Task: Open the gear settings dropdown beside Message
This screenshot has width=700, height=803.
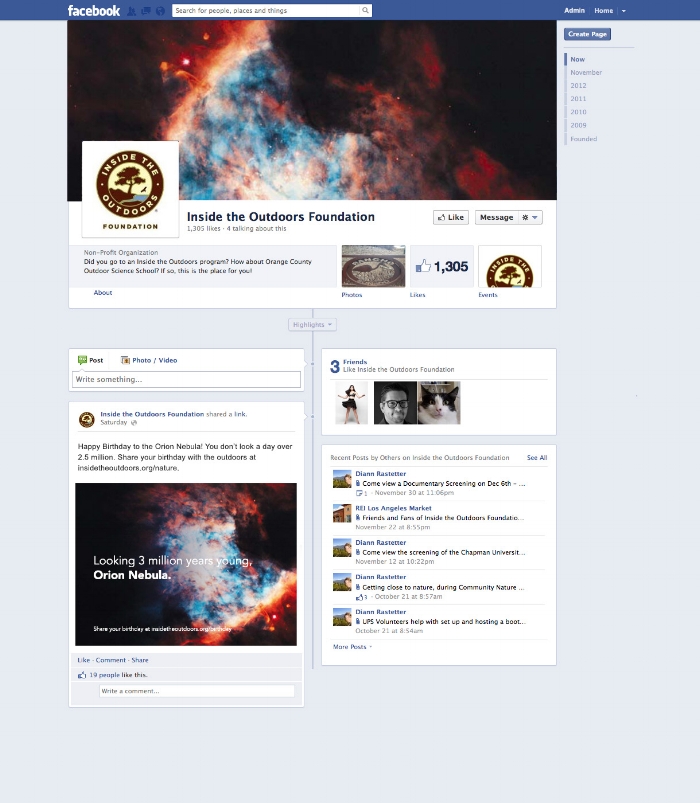Action: (530, 217)
